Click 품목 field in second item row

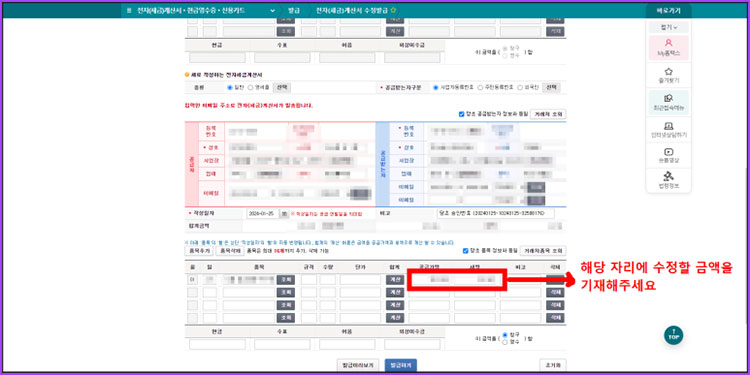[249, 292]
